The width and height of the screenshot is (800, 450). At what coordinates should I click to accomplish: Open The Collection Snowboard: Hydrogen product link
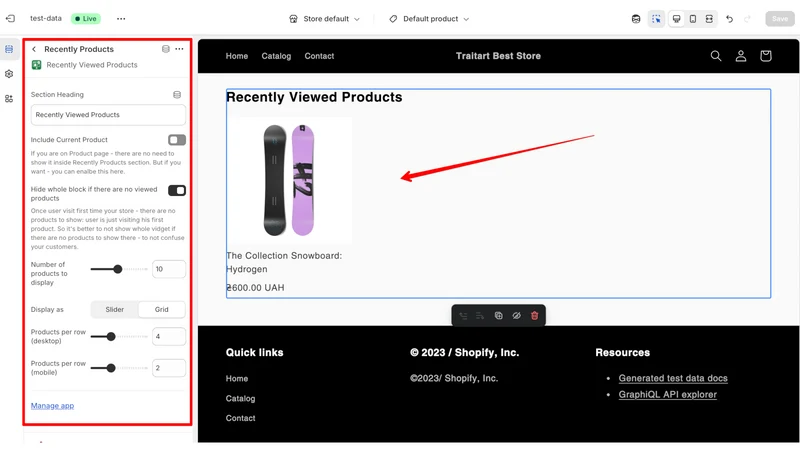(284, 262)
